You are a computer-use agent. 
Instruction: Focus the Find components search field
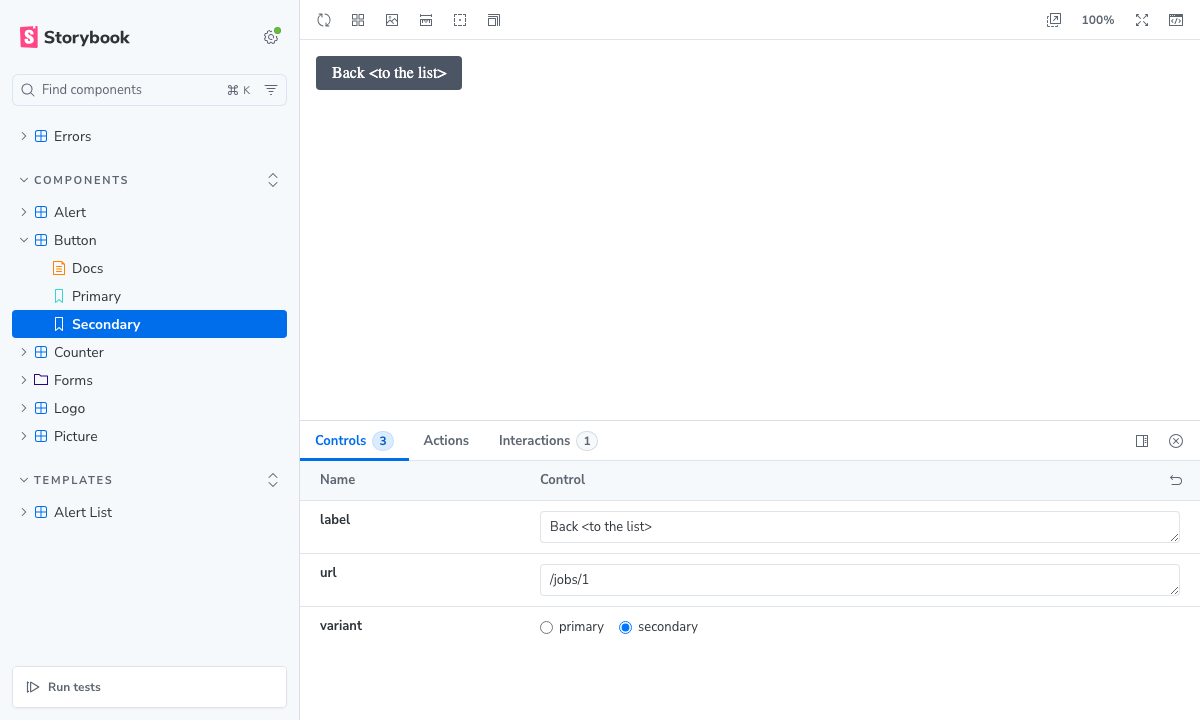pos(149,90)
